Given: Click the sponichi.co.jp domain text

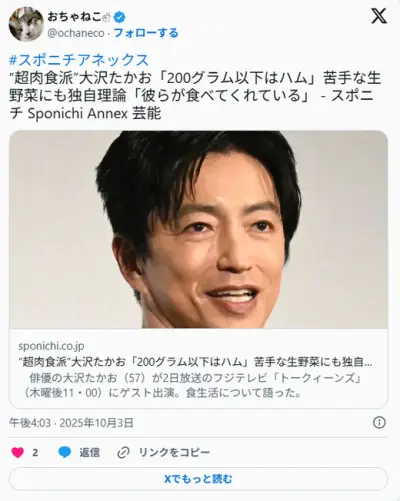Looking at the screenshot, I should [x=51, y=346].
